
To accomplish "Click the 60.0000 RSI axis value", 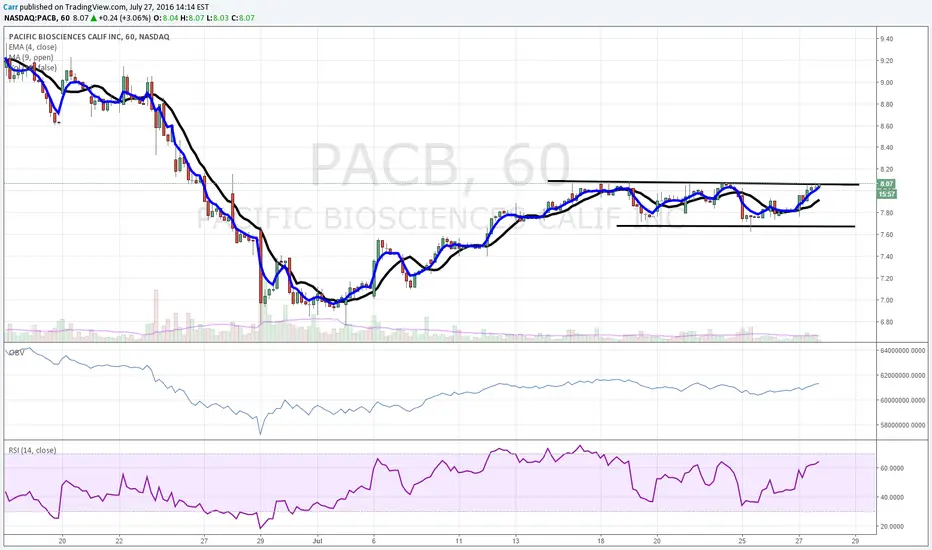I will 892,468.
